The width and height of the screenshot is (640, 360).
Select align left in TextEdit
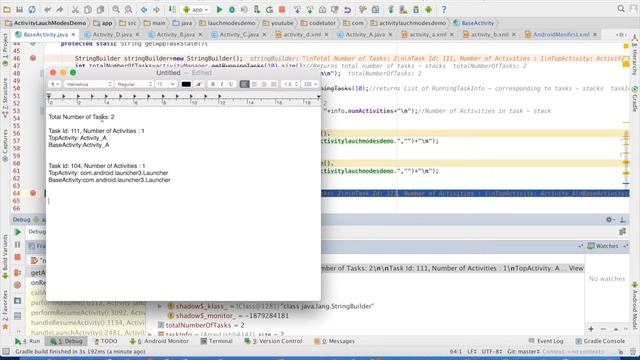[244, 84]
